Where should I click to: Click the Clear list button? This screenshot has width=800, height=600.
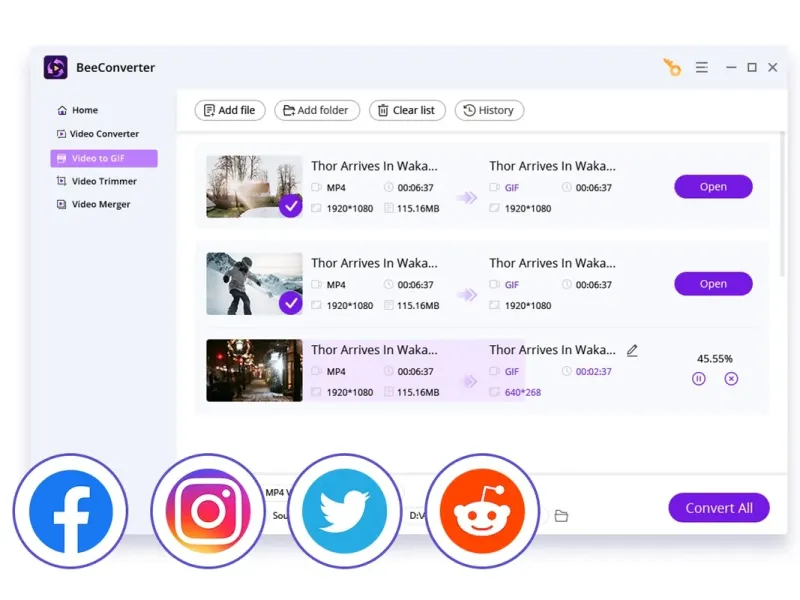[407, 110]
